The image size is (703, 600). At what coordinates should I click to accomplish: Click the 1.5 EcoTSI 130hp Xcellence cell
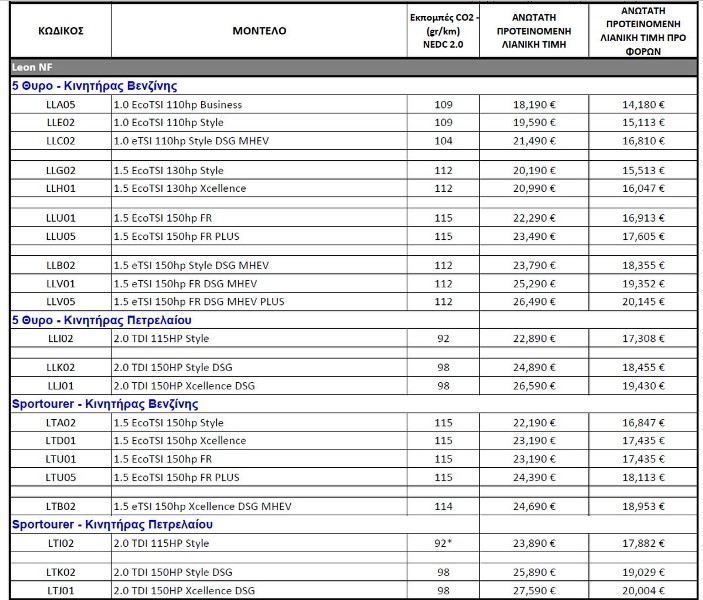click(x=259, y=188)
